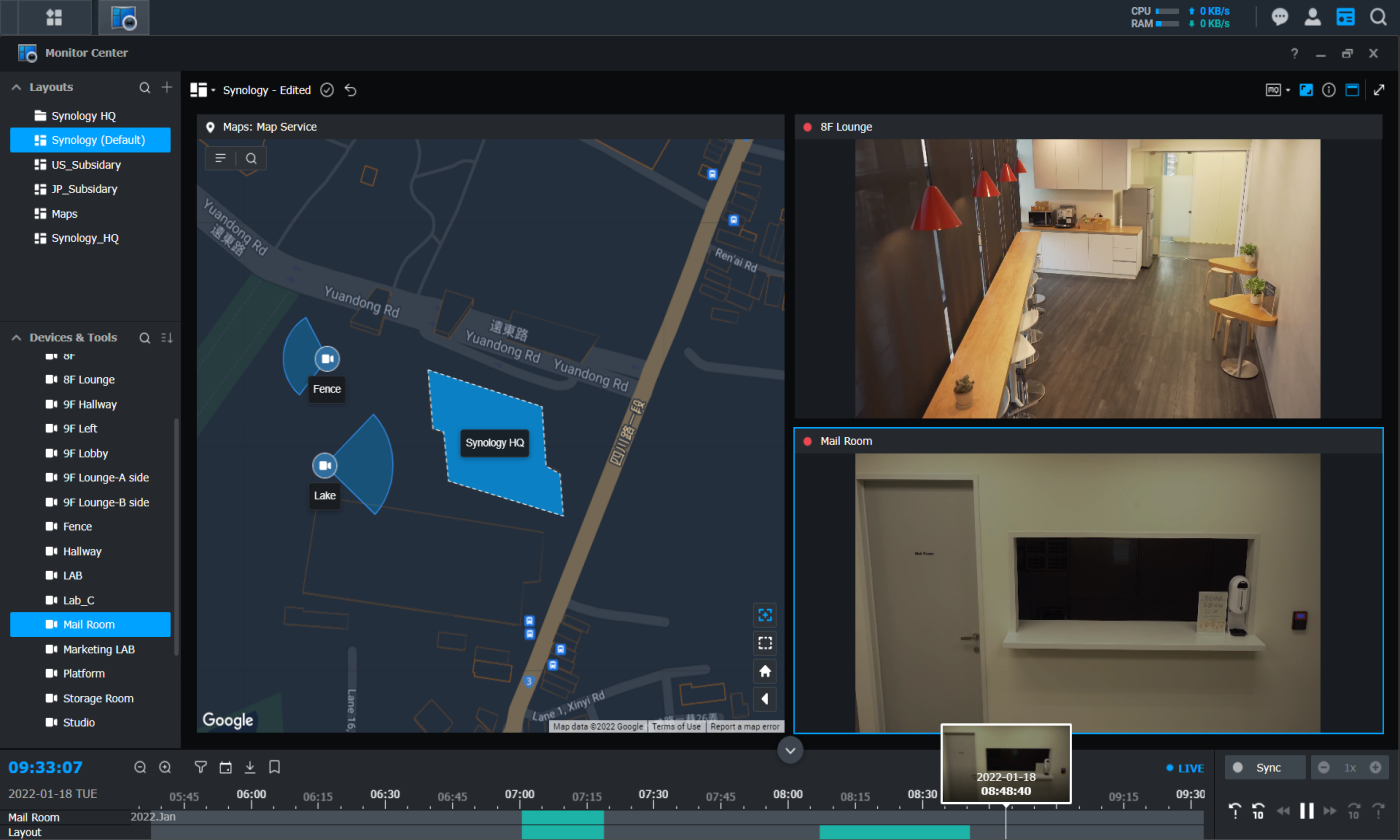Zoom out the timeline with the minus magnifier
This screenshot has height=840, width=1400.
point(140,767)
